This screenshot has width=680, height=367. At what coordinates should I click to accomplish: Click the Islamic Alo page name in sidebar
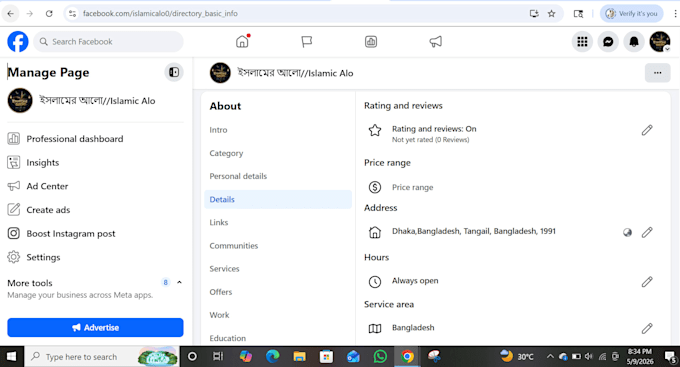point(97,101)
